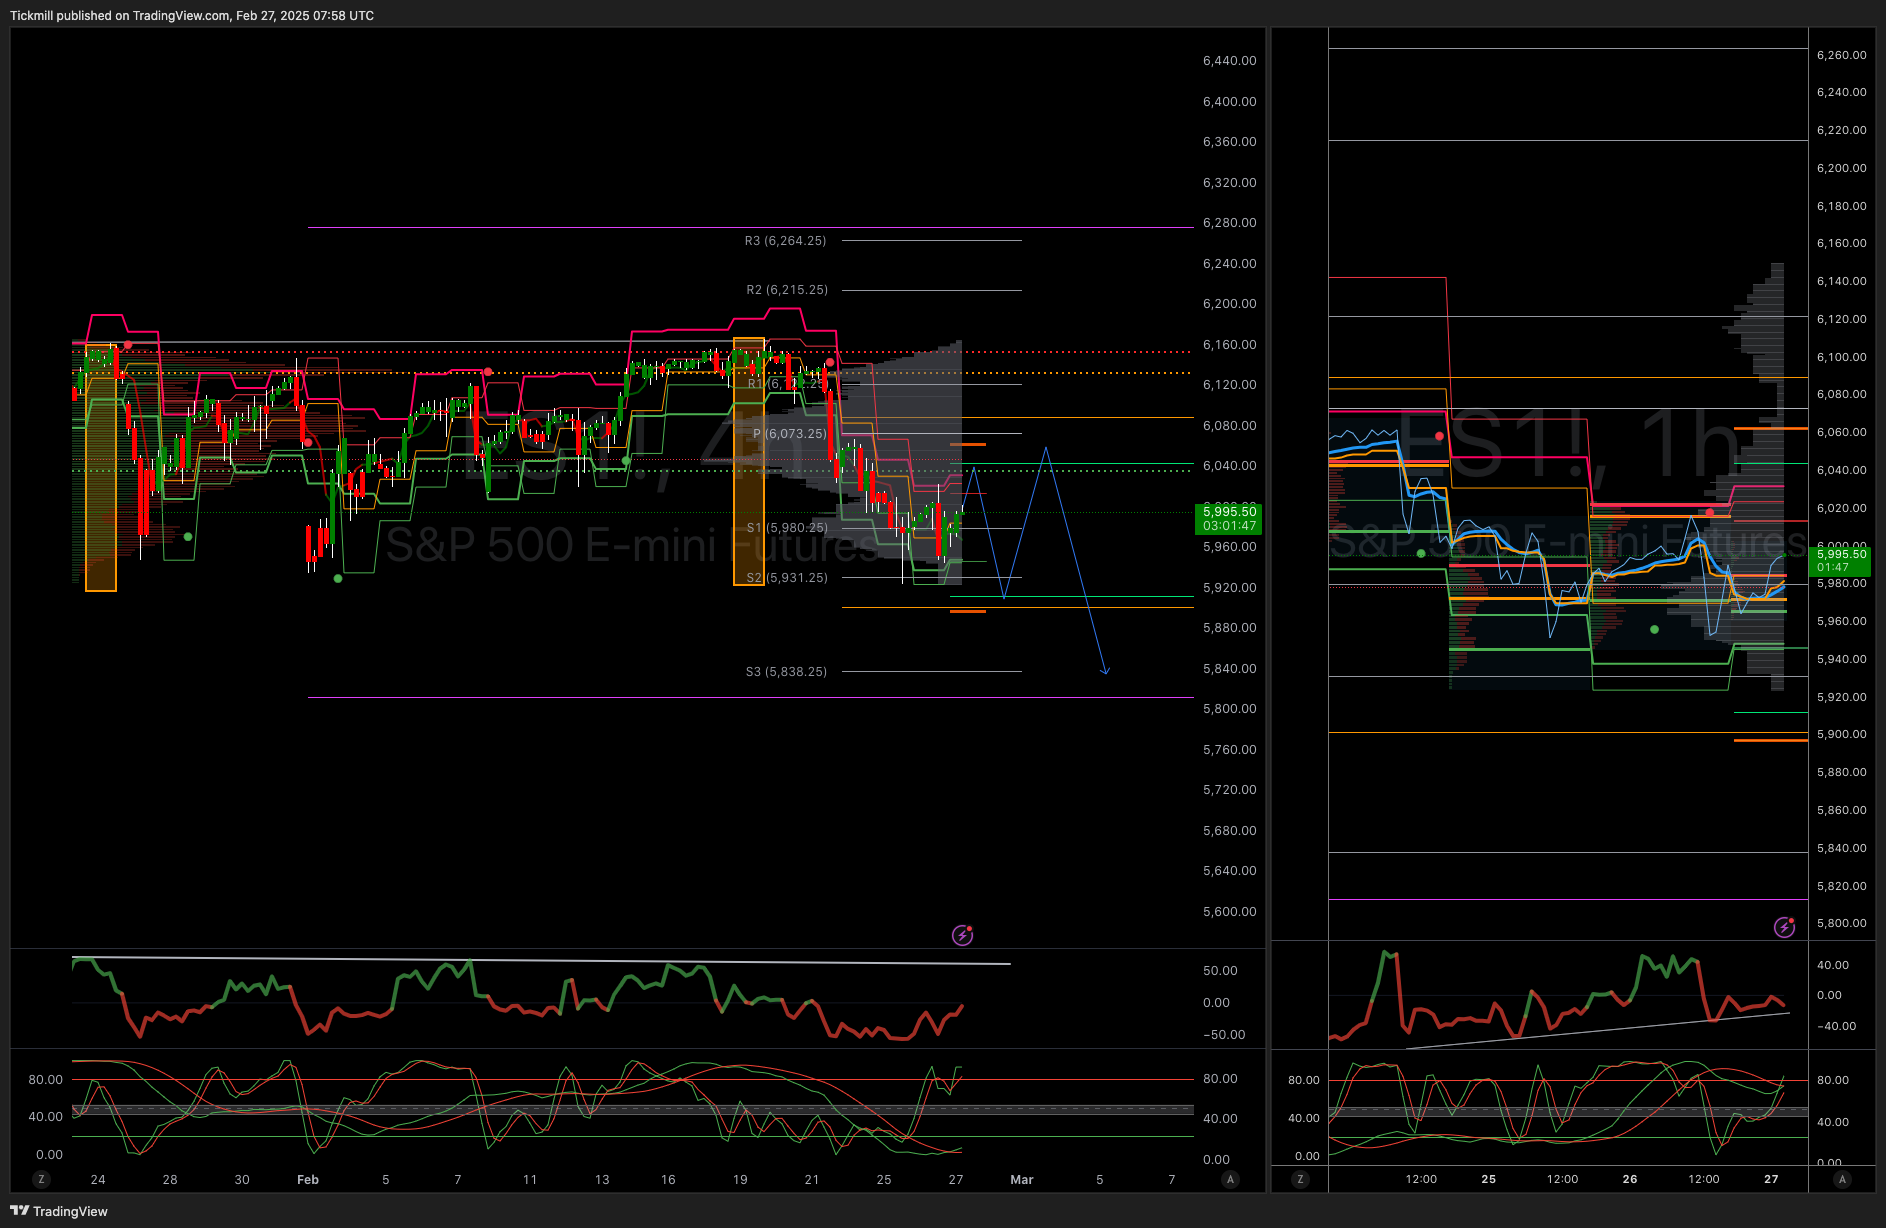Image resolution: width=1886 pixels, height=1228 pixels.
Task: Click the 28 date label on left time axis
Action: tap(170, 1180)
